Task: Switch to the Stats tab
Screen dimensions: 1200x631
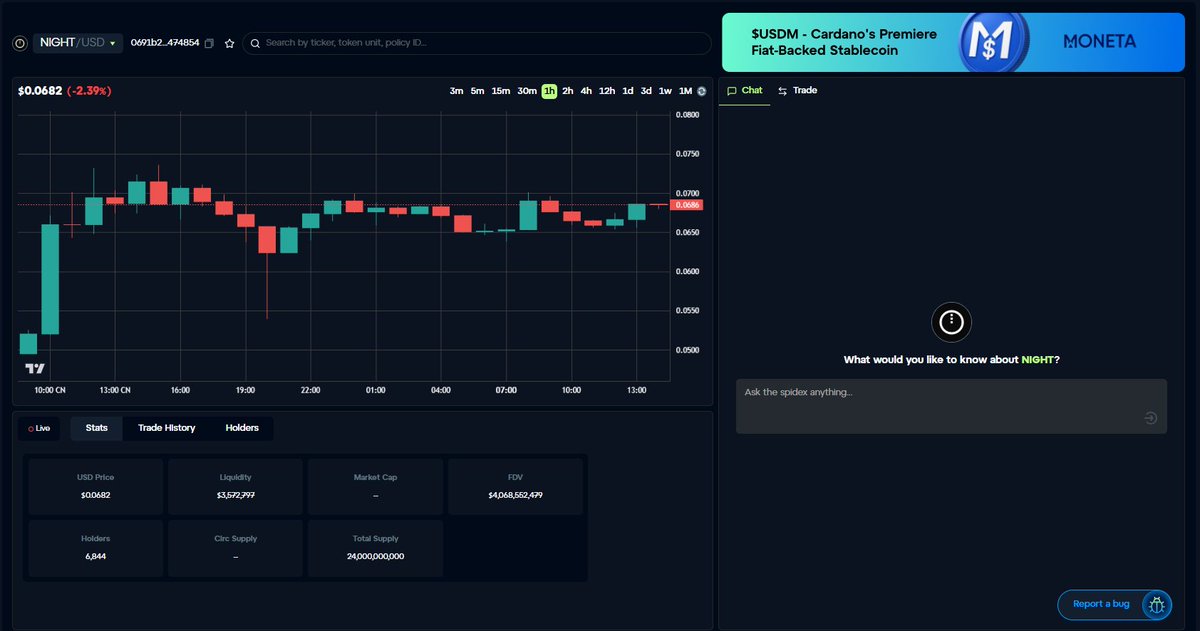Action: pos(97,428)
